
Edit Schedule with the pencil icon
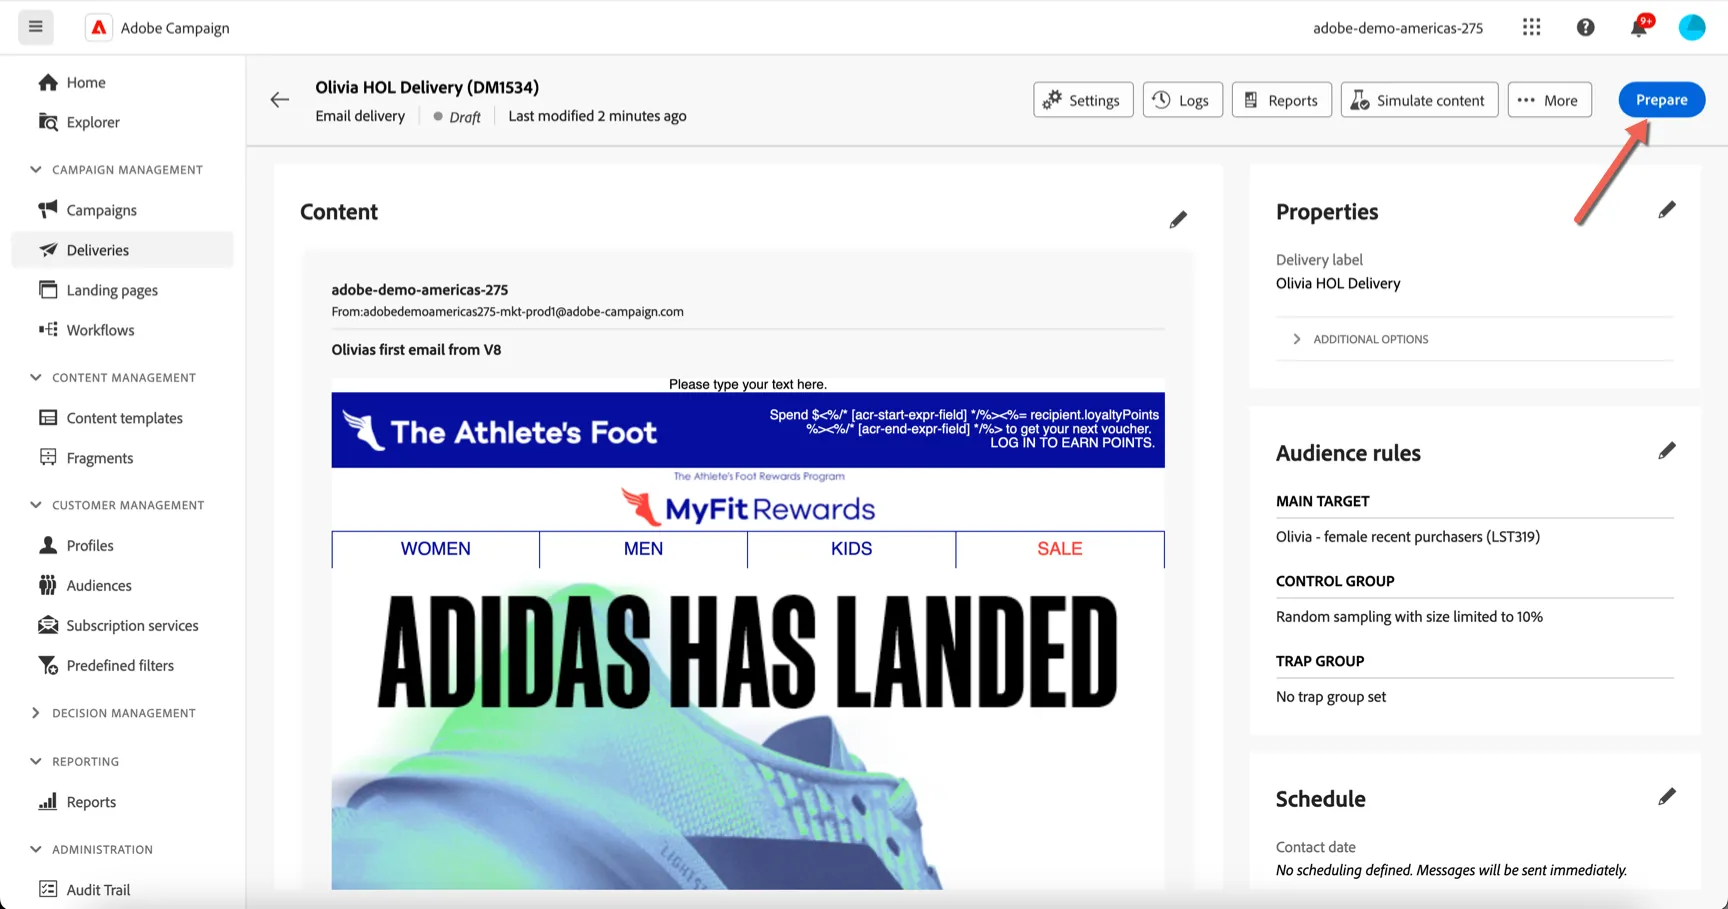(x=1666, y=796)
